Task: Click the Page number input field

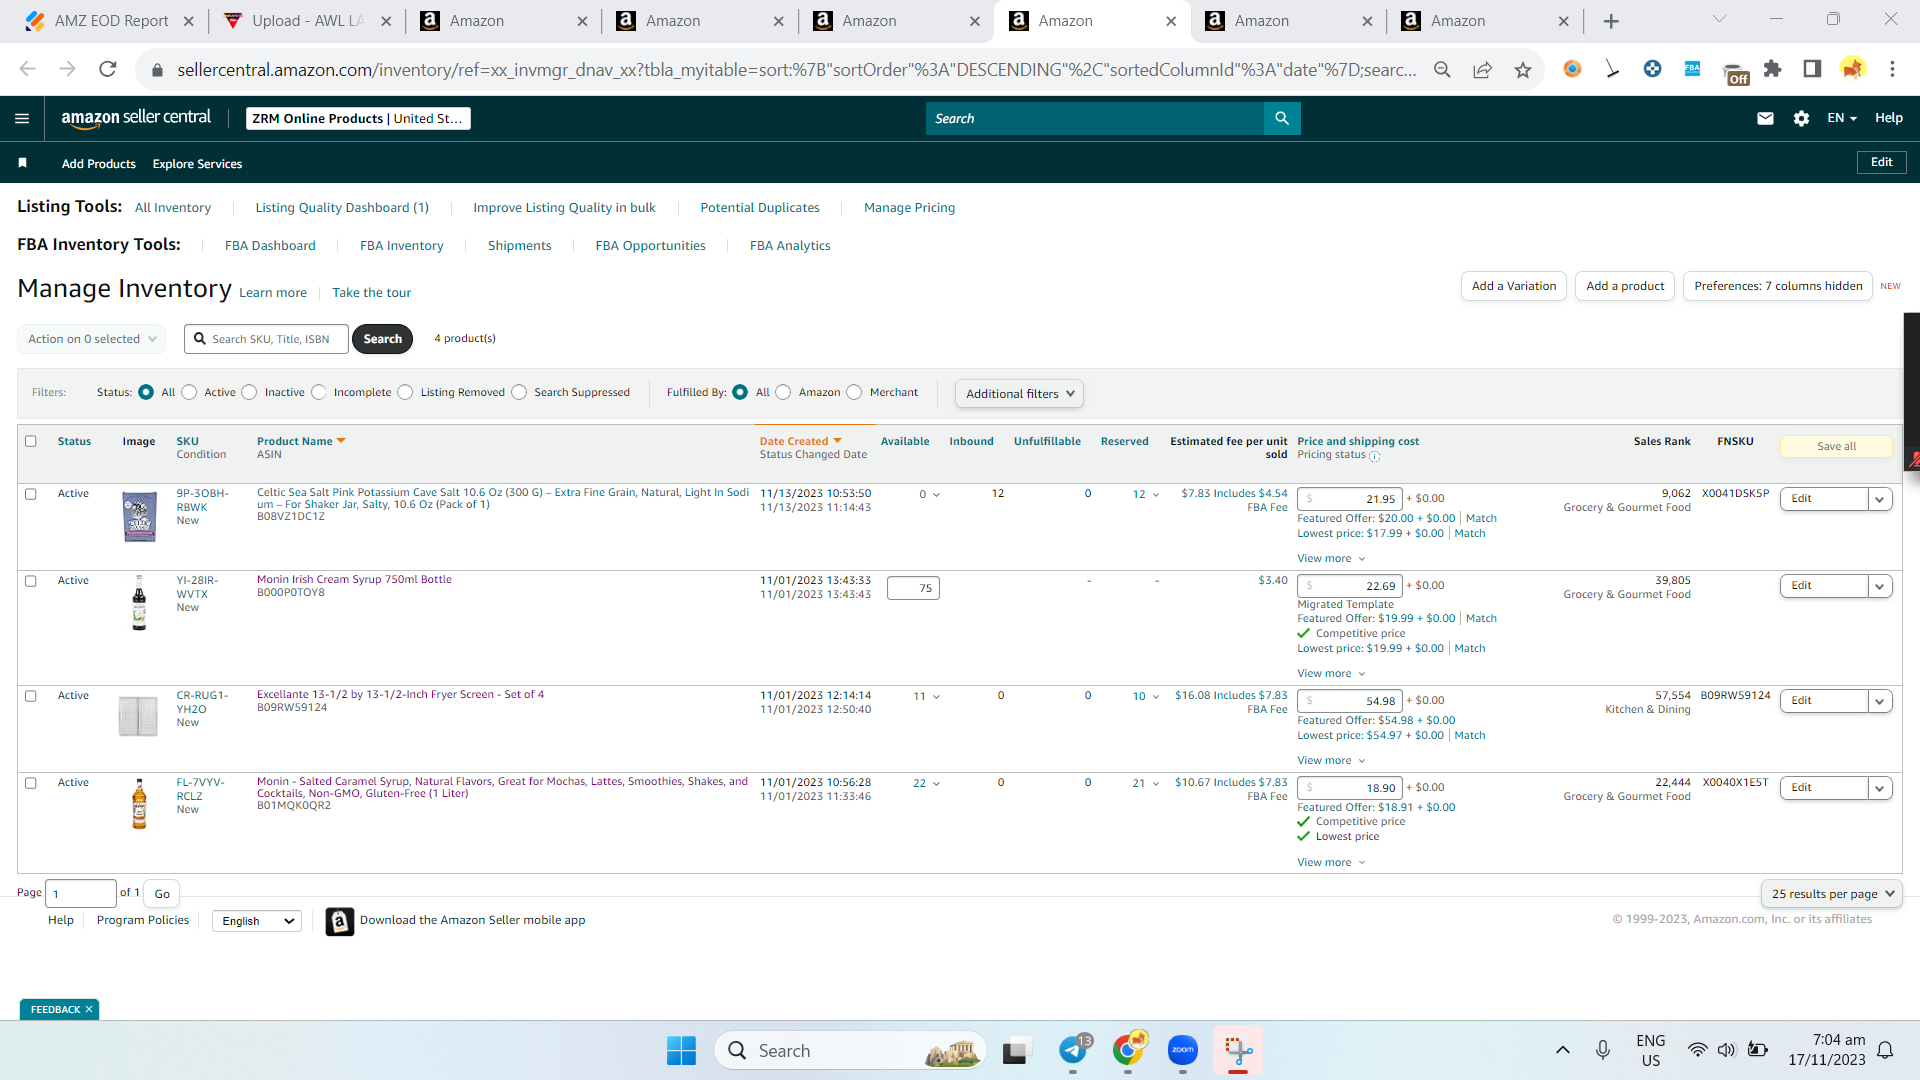Action: [x=81, y=894]
